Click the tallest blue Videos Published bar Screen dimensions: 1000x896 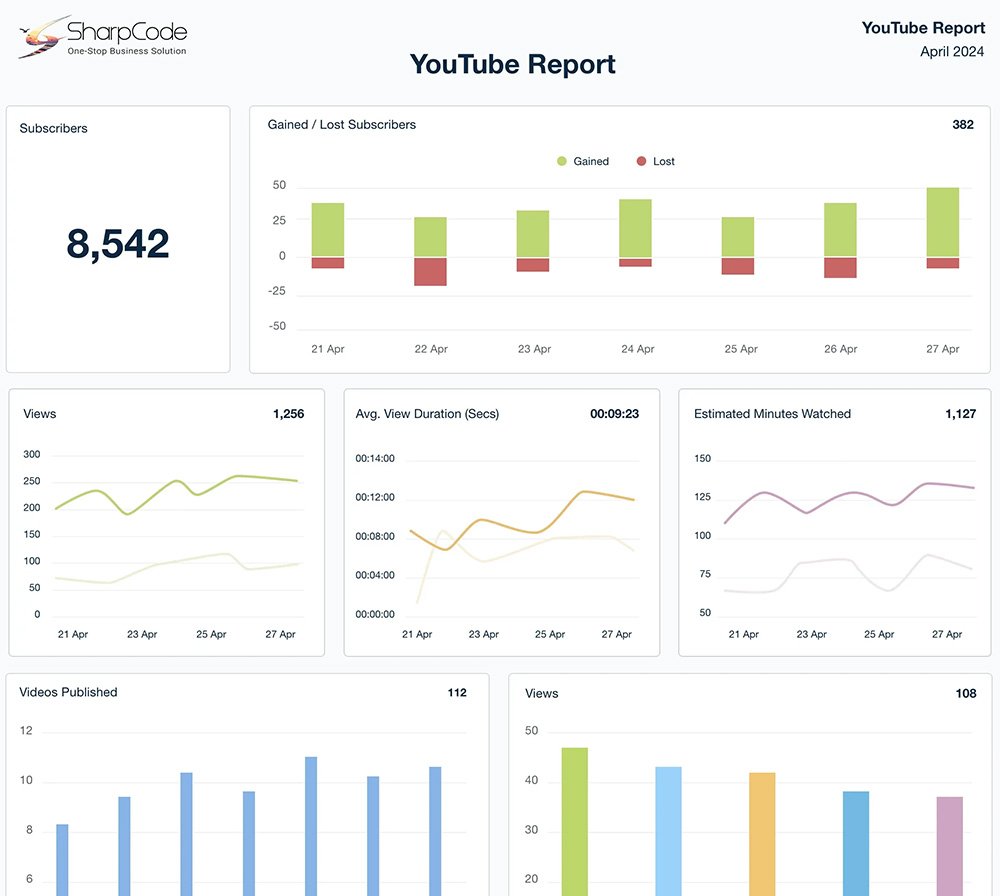click(311, 825)
